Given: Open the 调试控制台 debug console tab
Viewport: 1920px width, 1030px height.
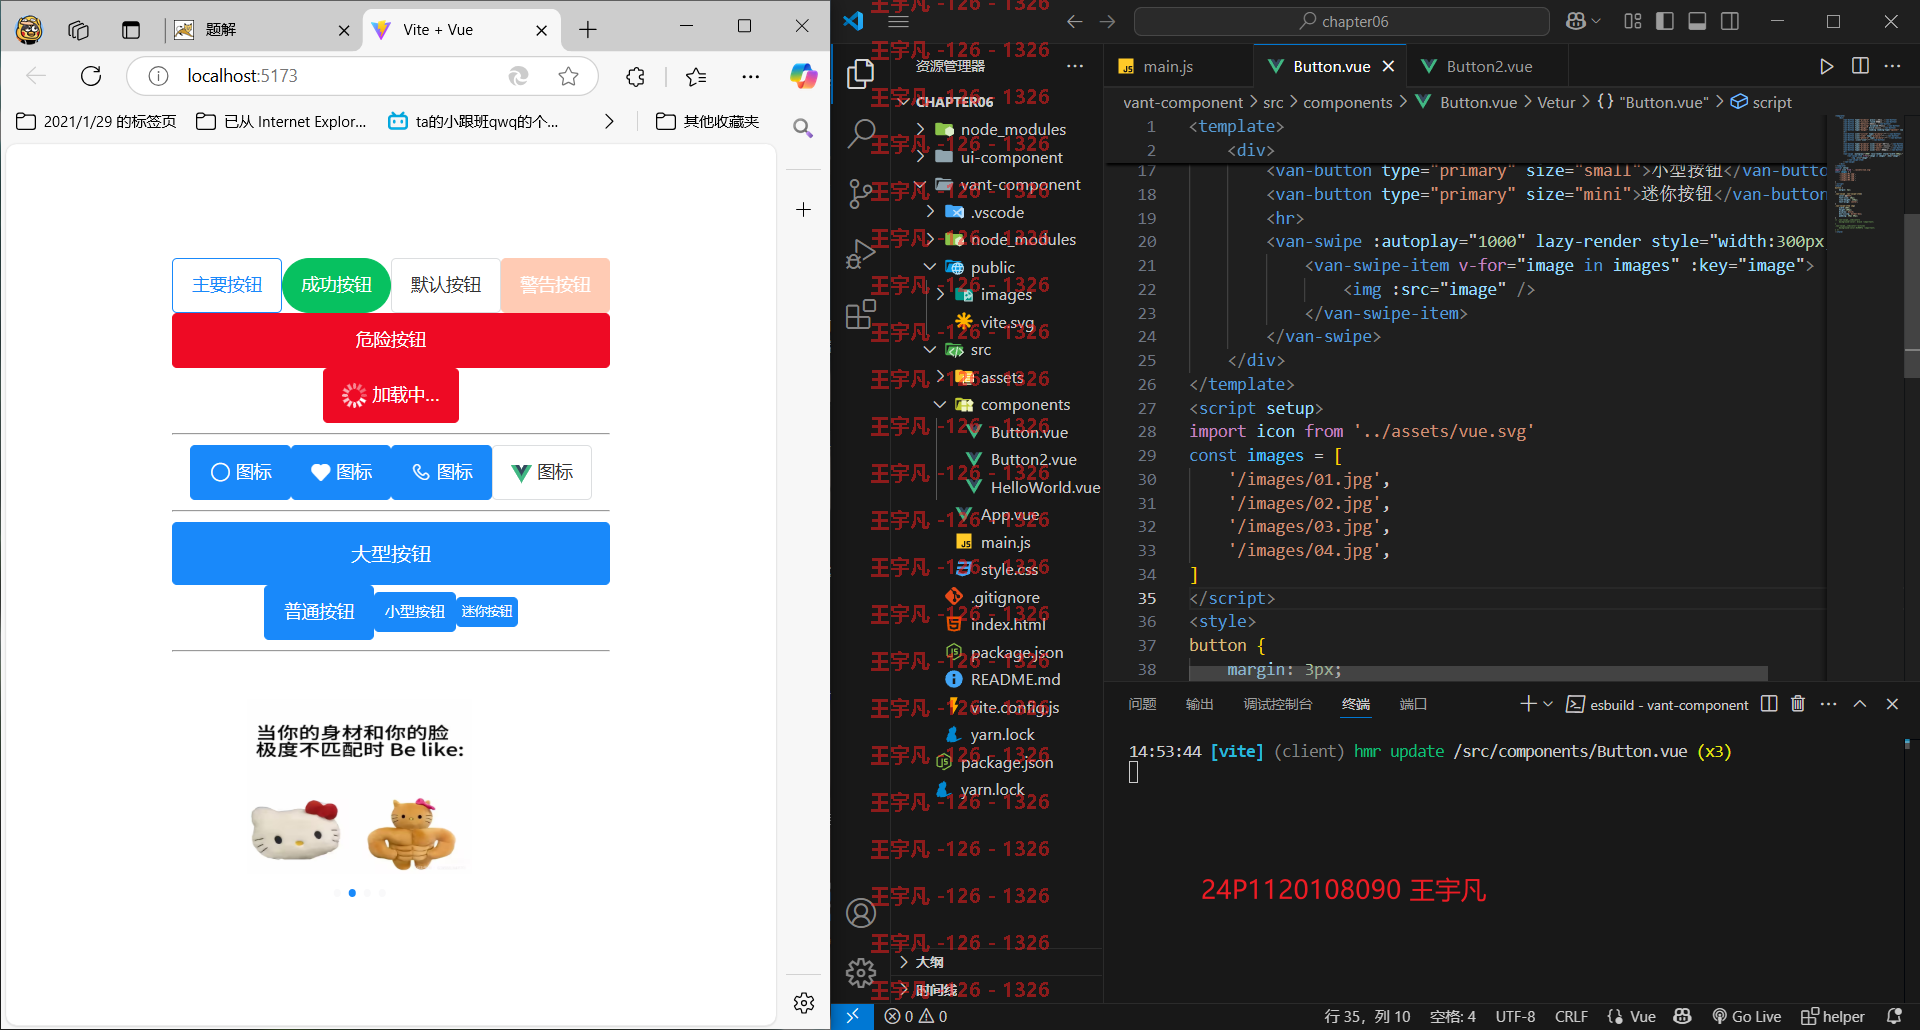Looking at the screenshot, I should pyautogui.click(x=1278, y=704).
